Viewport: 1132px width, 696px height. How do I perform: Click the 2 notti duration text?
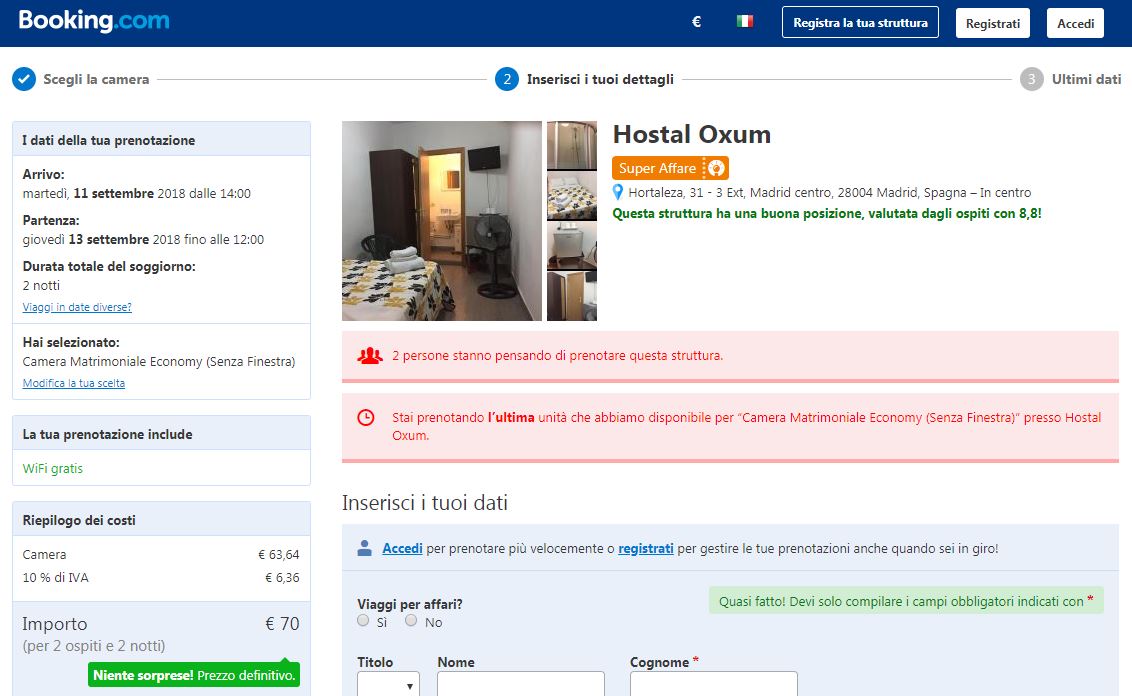click(x=41, y=285)
